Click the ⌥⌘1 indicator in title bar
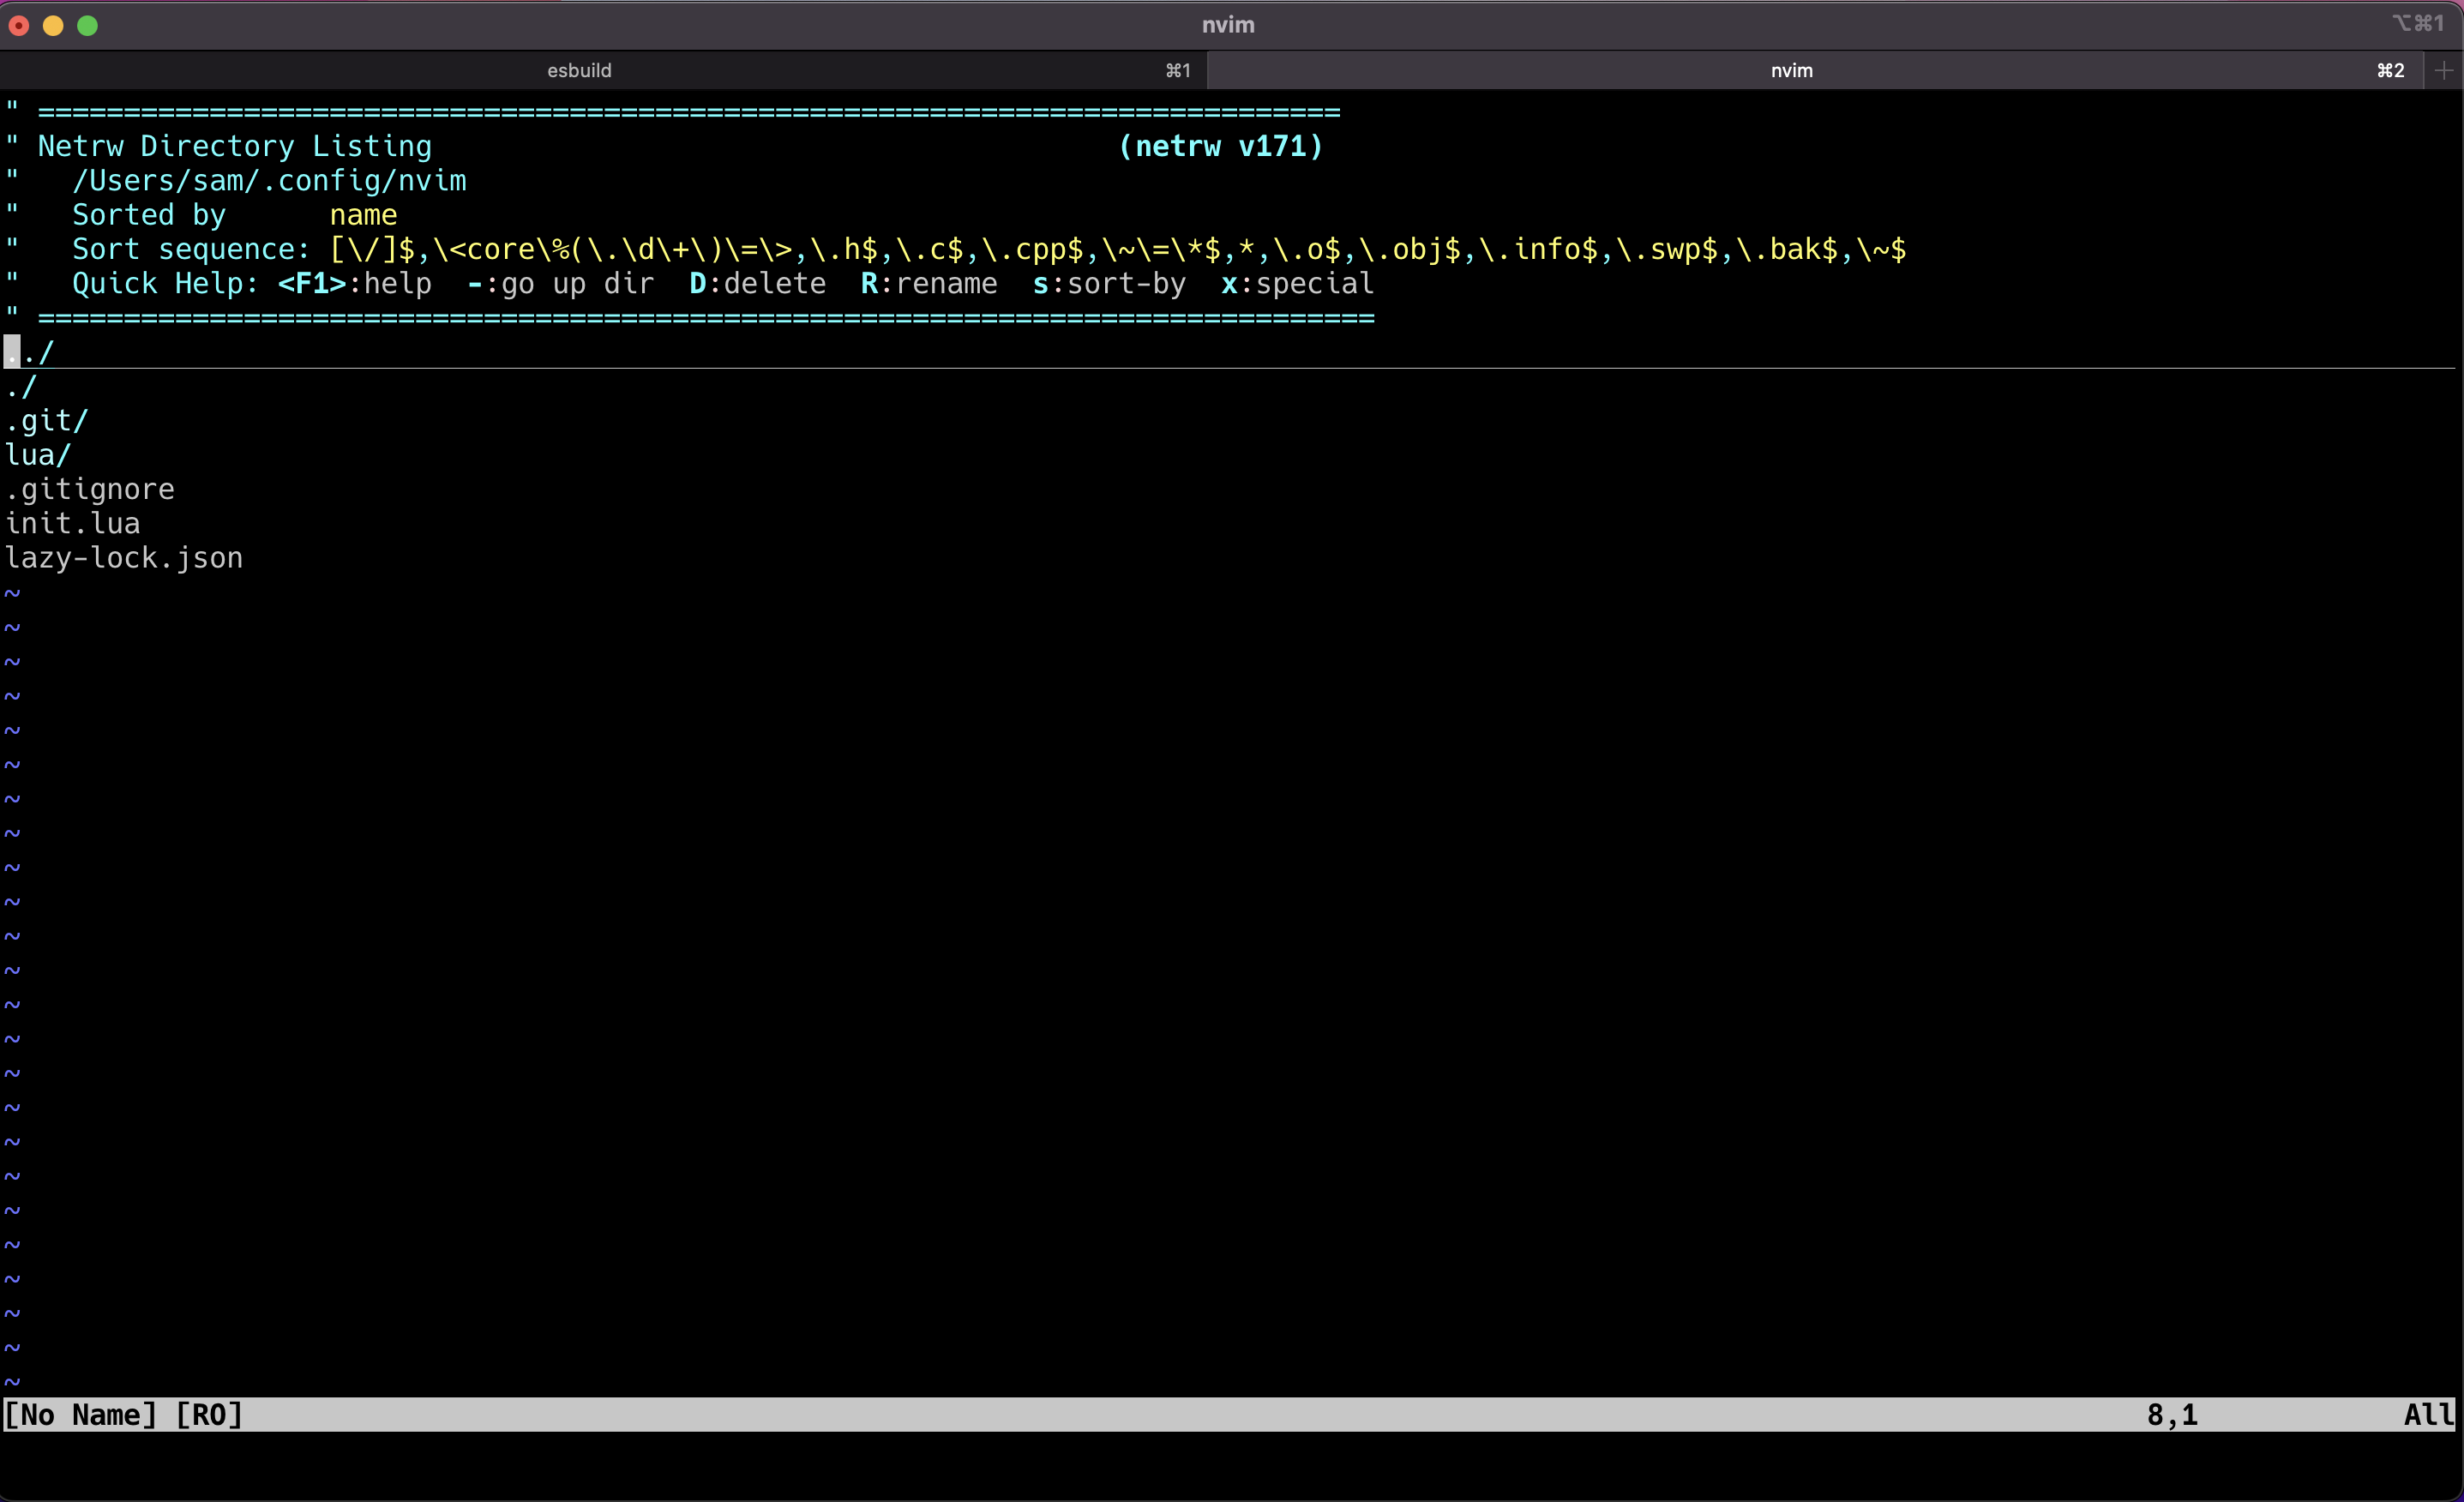Image resolution: width=2464 pixels, height=1502 pixels. pos(2418,23)
